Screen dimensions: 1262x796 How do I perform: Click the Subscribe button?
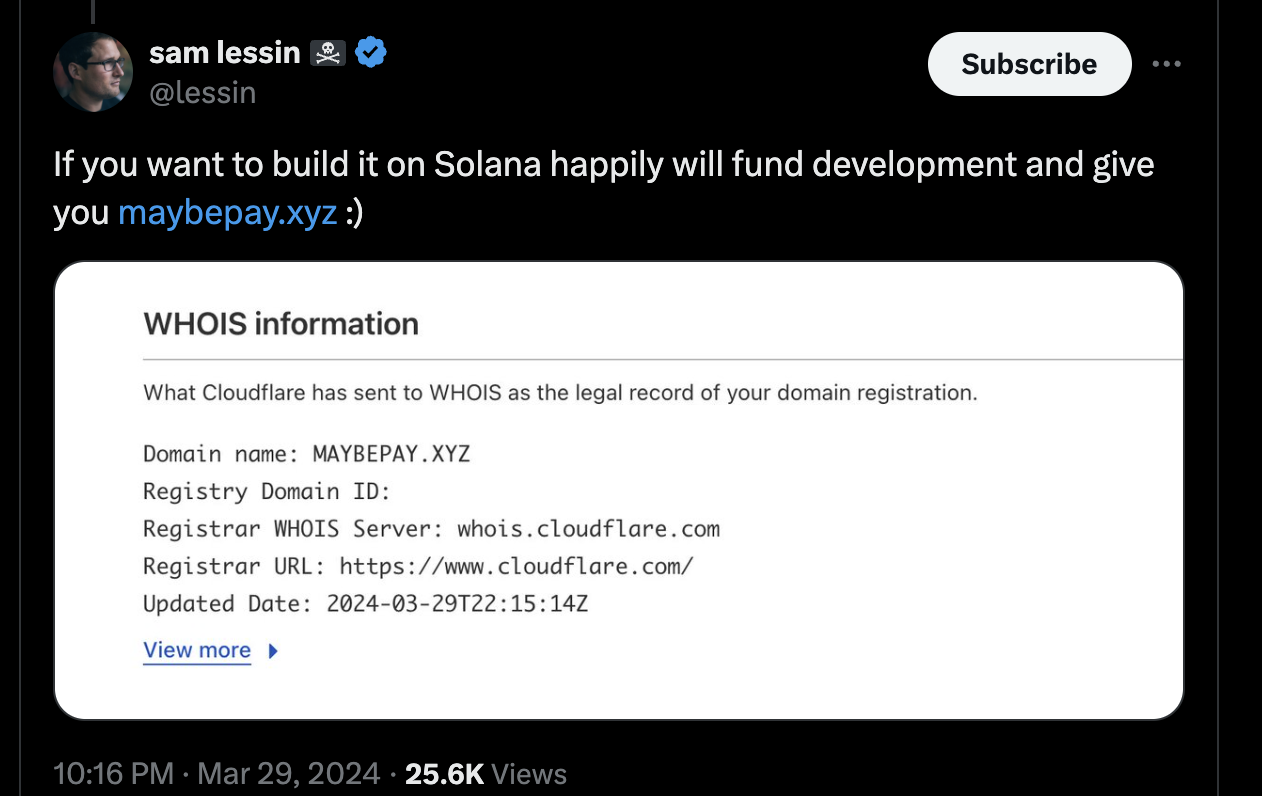[1029, 64]
